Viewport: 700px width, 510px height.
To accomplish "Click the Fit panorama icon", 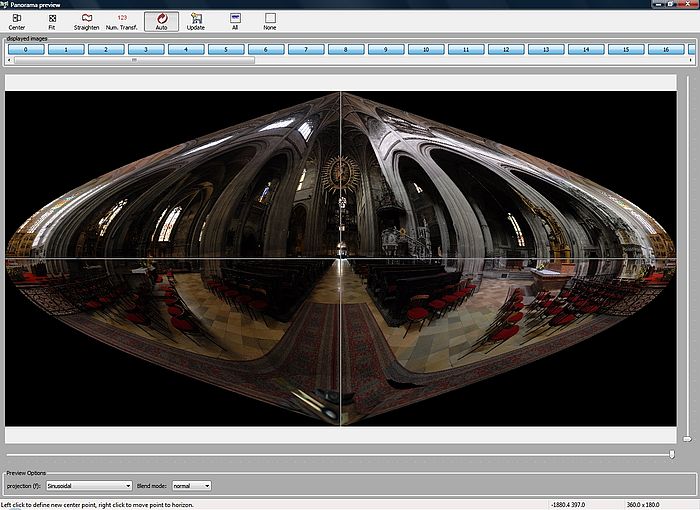I will [52, 21].
